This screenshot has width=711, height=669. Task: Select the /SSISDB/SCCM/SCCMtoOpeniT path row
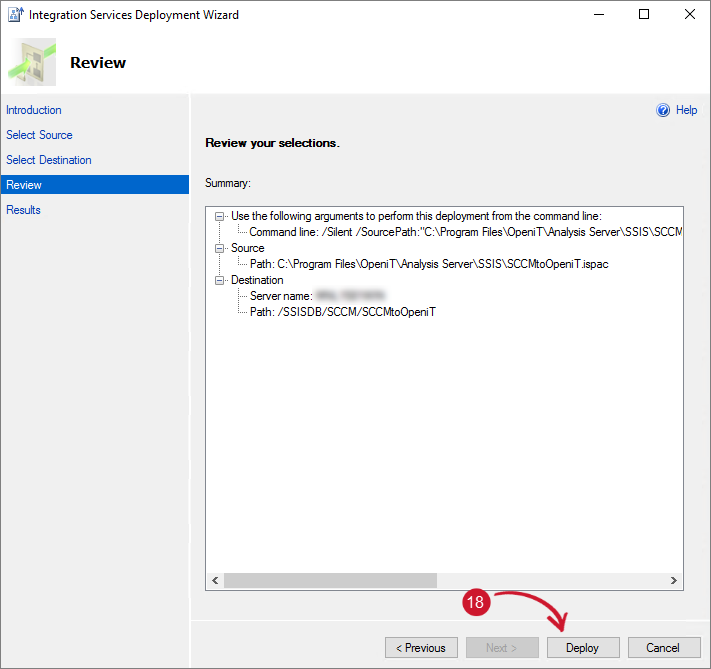point(343,312)
